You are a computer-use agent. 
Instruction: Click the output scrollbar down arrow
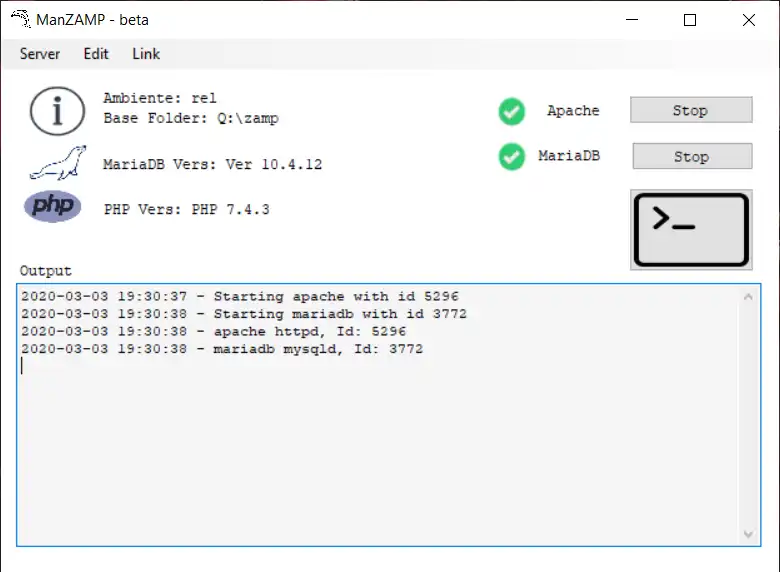(x=748, y=534)
